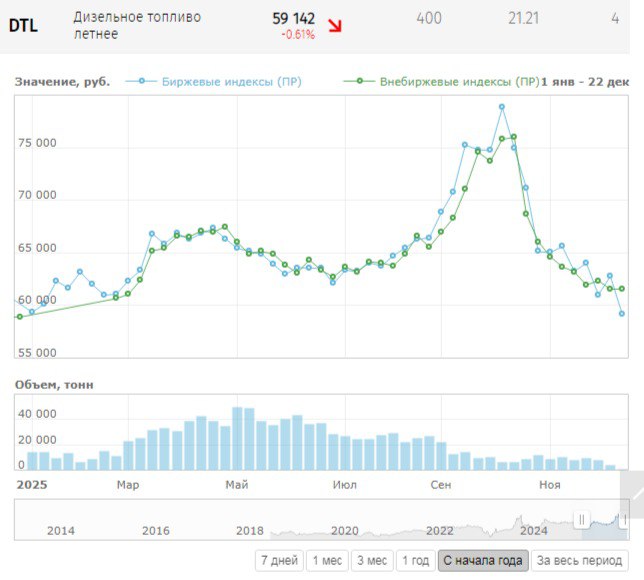Click the right navigator range handle

click(622, 519)
